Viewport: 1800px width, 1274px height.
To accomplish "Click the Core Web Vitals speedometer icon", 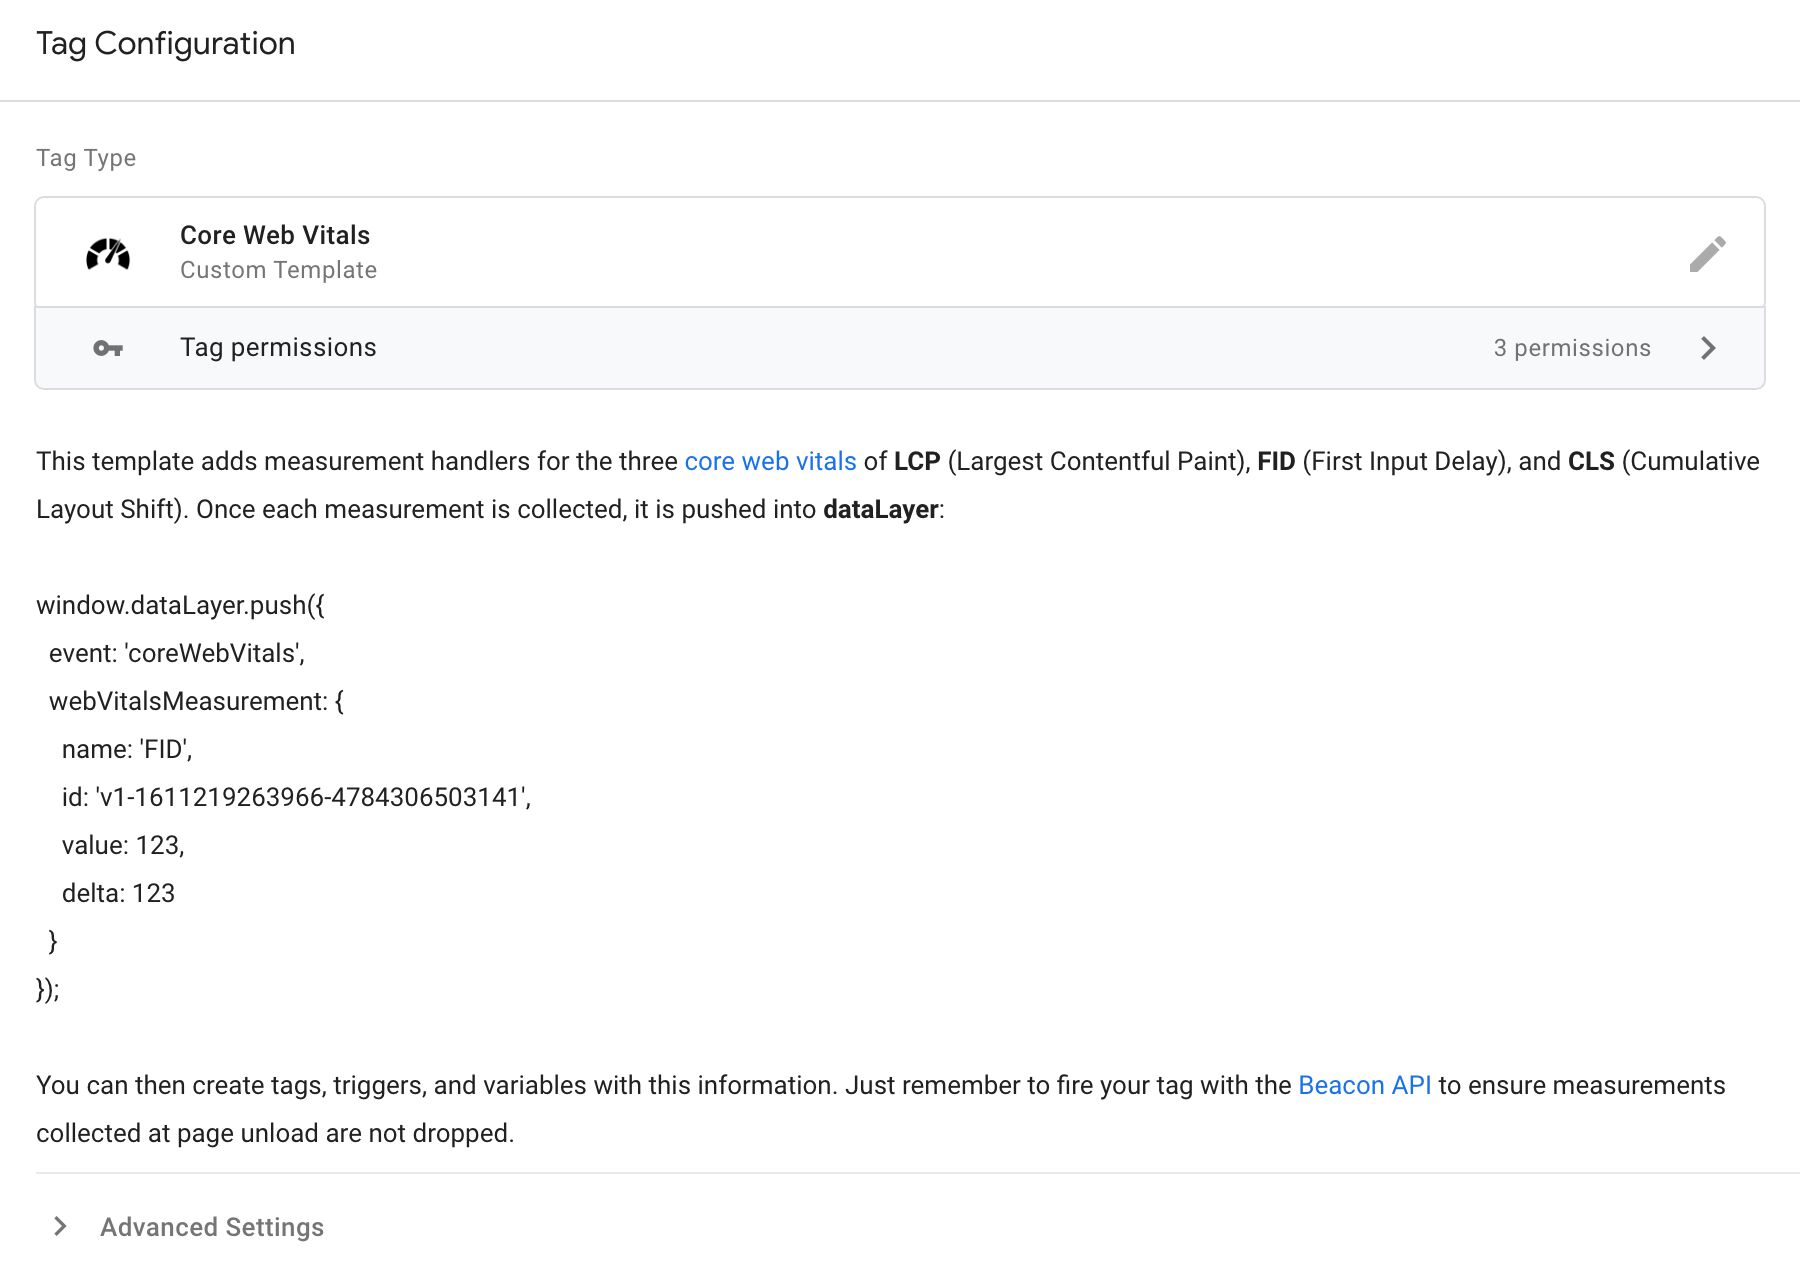I will point(108,254).
